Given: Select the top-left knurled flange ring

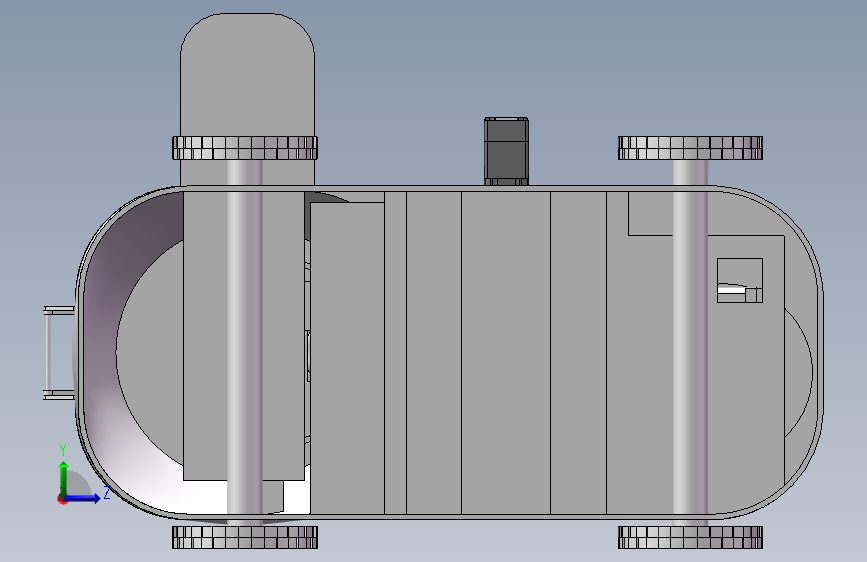Looking at the screenshot, I should (245, 148).
